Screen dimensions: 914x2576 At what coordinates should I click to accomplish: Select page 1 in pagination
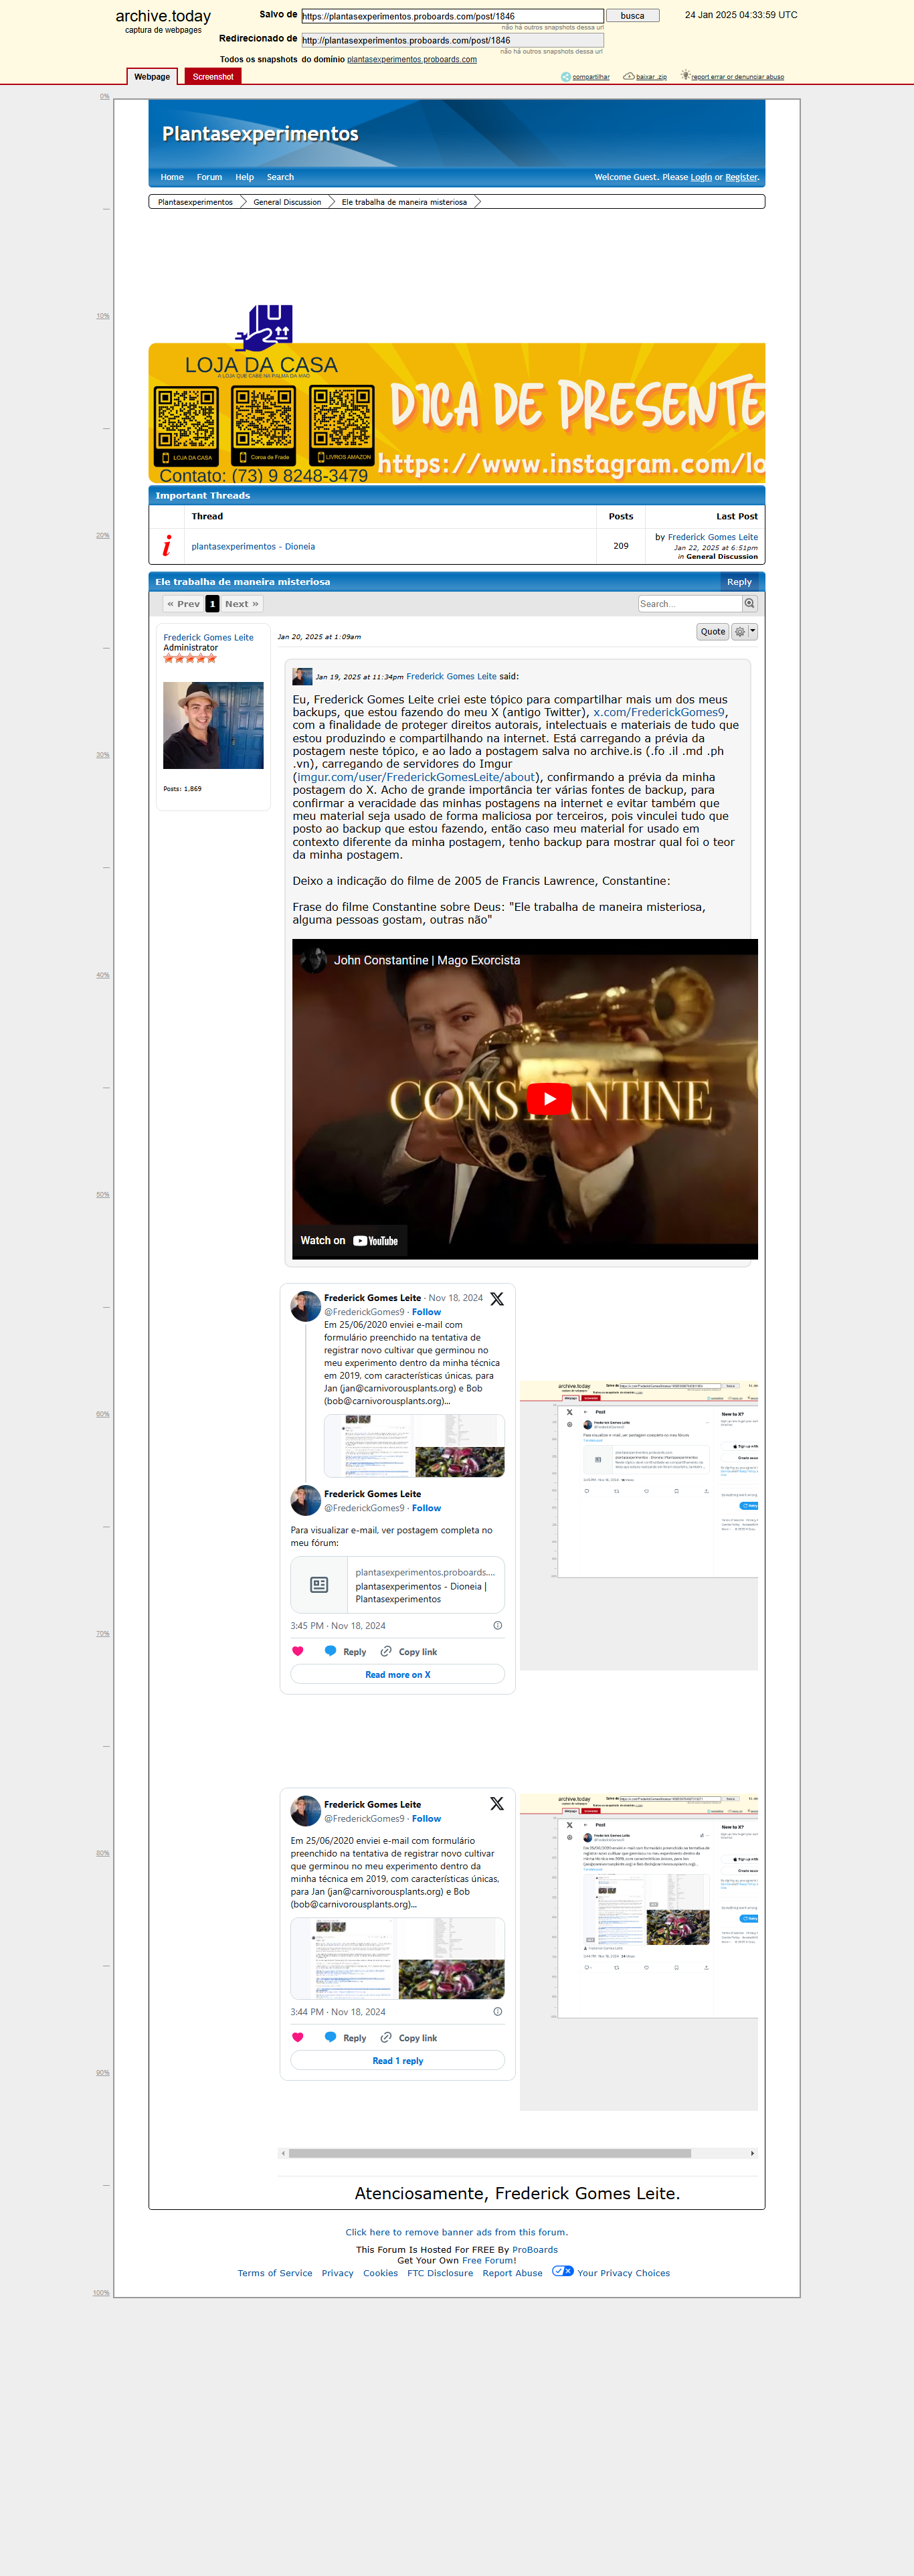pos(212,604)
